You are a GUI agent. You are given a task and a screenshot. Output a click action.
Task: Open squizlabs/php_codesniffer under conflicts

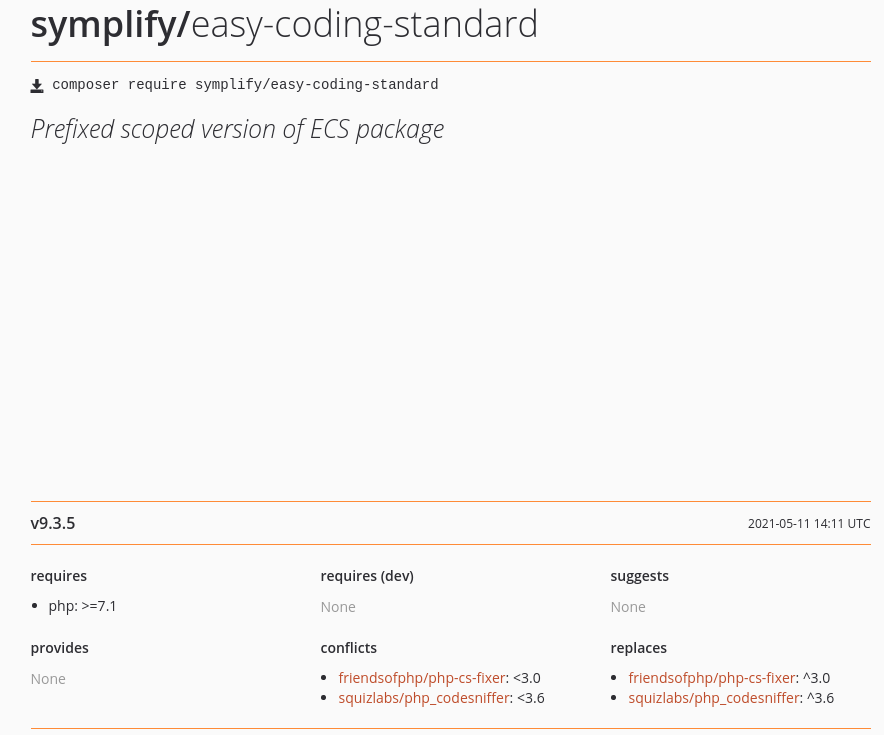424,697
